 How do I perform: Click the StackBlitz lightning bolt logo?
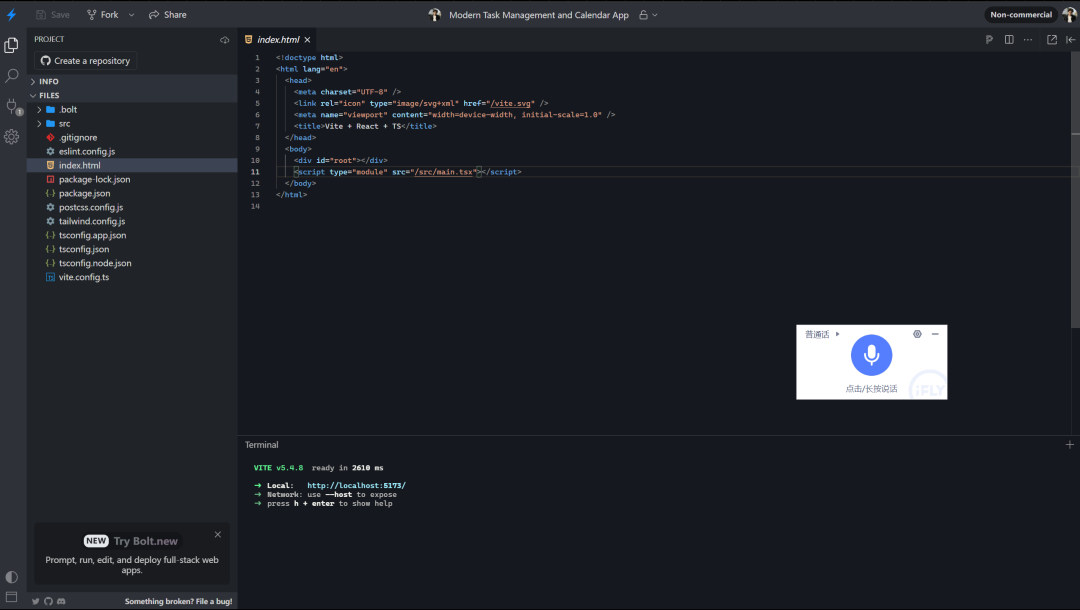point(11,14)
